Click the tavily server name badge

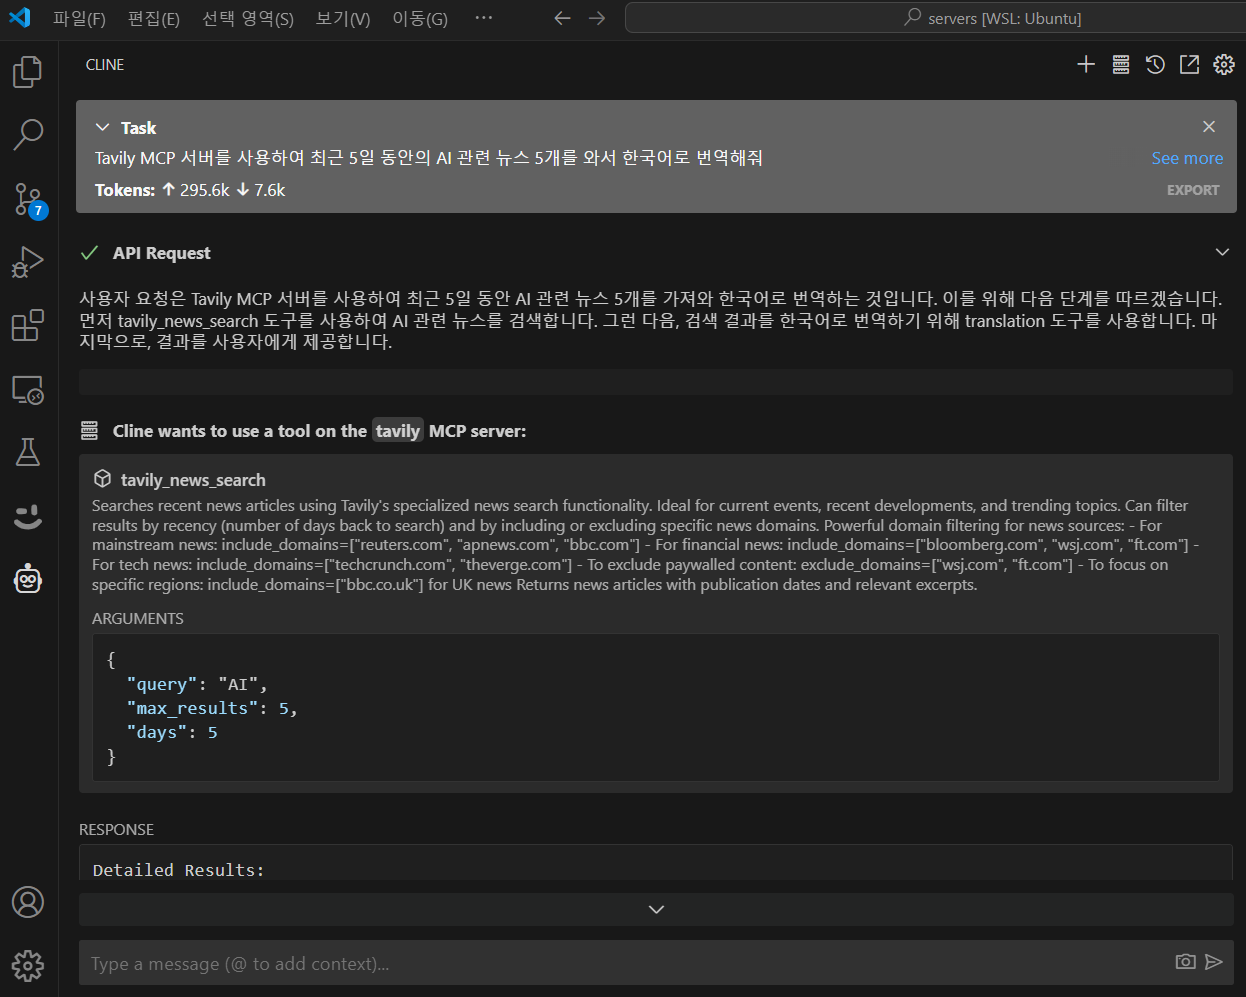(x=398, y=431)
